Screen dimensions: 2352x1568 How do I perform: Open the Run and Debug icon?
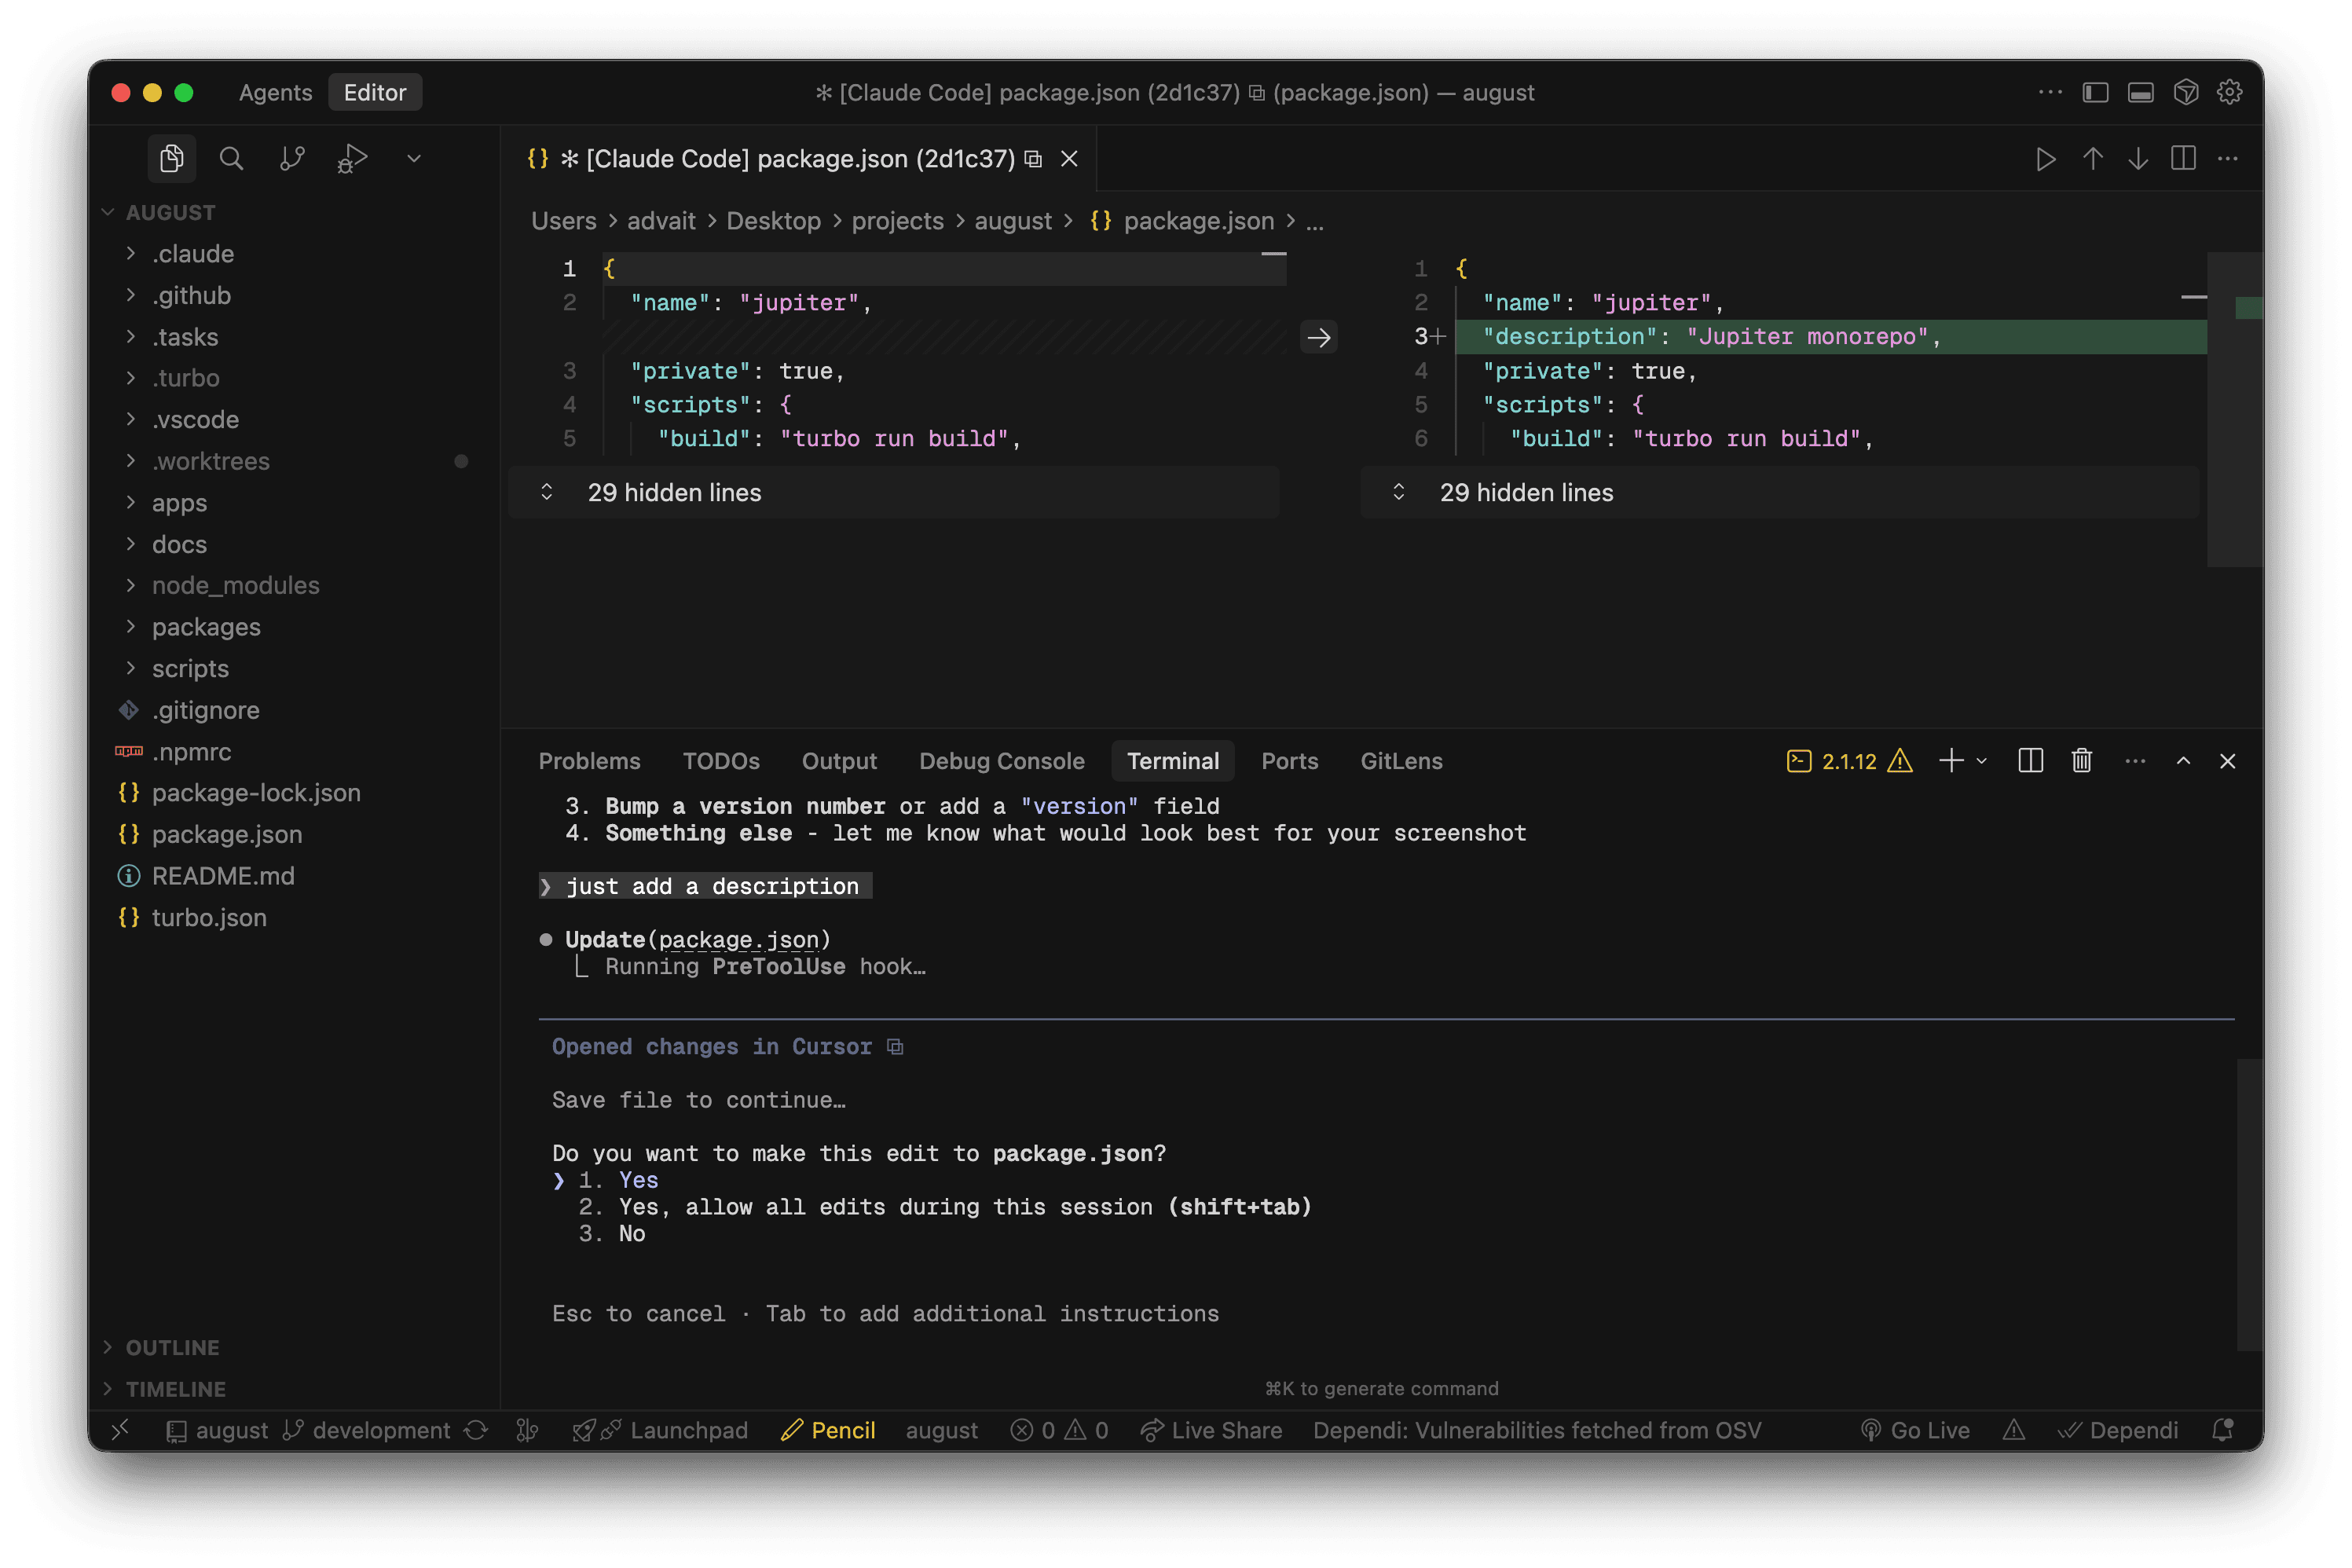[x=352, y=158]
